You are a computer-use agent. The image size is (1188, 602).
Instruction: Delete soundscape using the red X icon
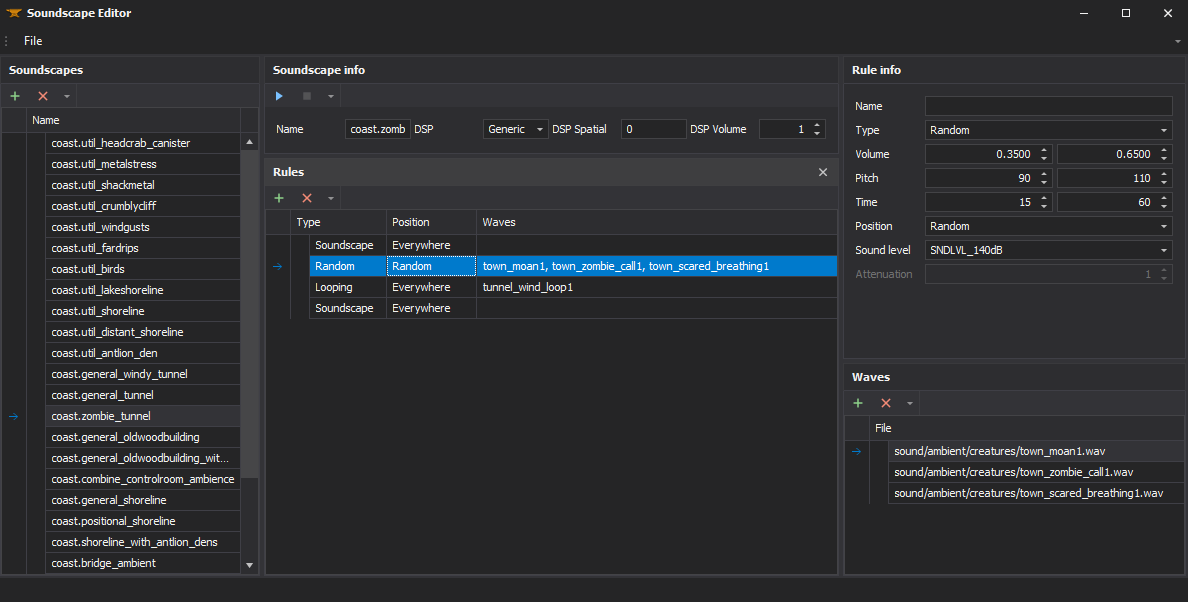point(43,96)
